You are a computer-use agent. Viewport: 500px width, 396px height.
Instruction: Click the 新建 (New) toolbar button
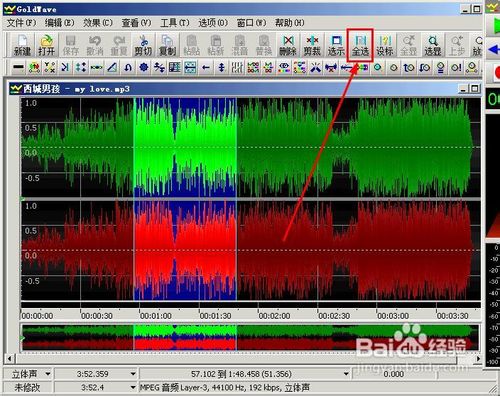click(x=22, y=45)
